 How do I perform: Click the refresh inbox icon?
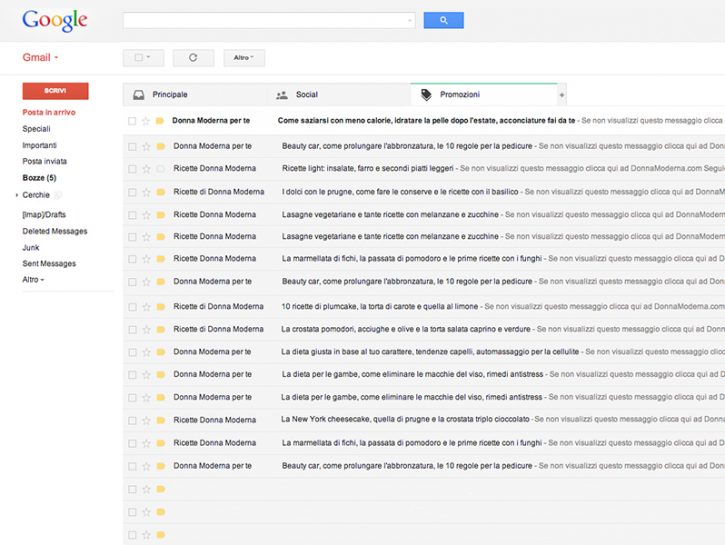[x=193, y=58]
